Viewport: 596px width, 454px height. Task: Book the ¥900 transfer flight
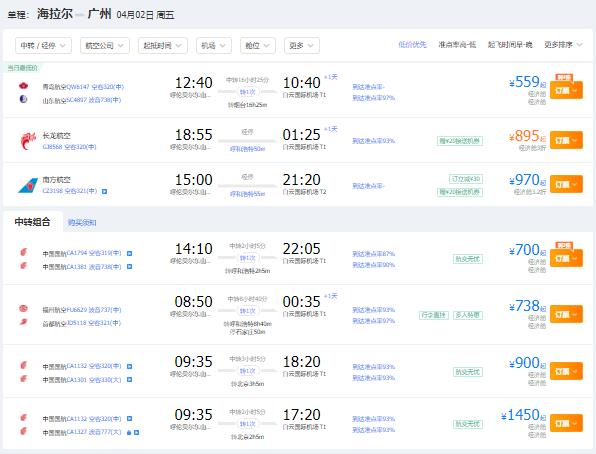tap(566, 371)
